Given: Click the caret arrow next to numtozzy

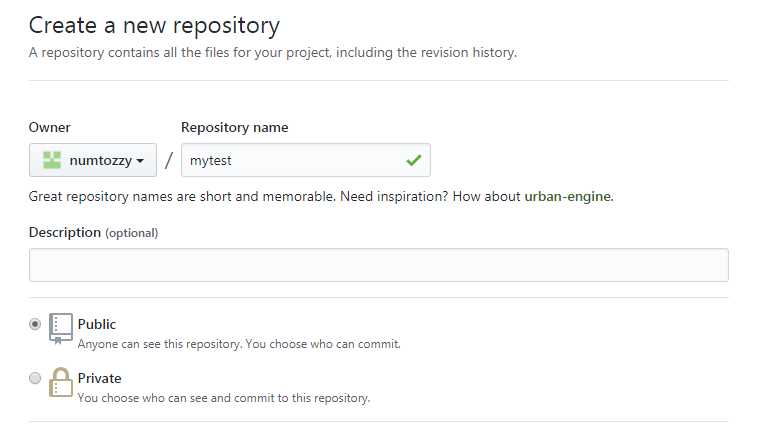Looking at the screenshot, I should click(140, 161).
